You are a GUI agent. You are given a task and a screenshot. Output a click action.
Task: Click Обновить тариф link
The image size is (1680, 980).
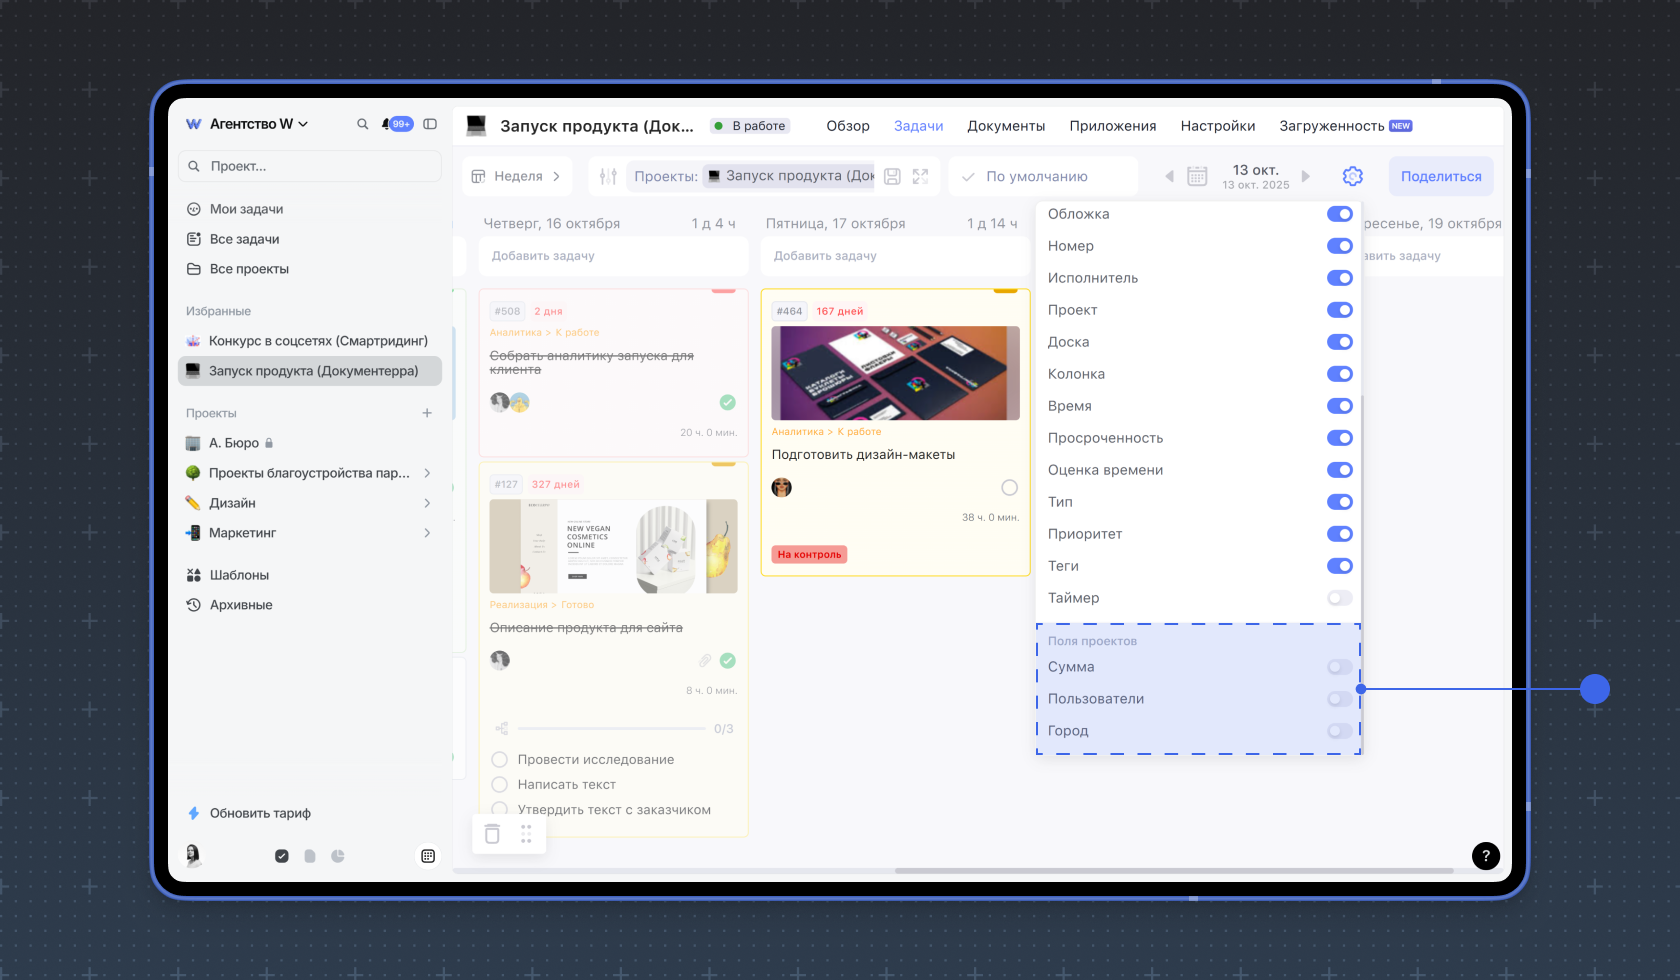260,813
